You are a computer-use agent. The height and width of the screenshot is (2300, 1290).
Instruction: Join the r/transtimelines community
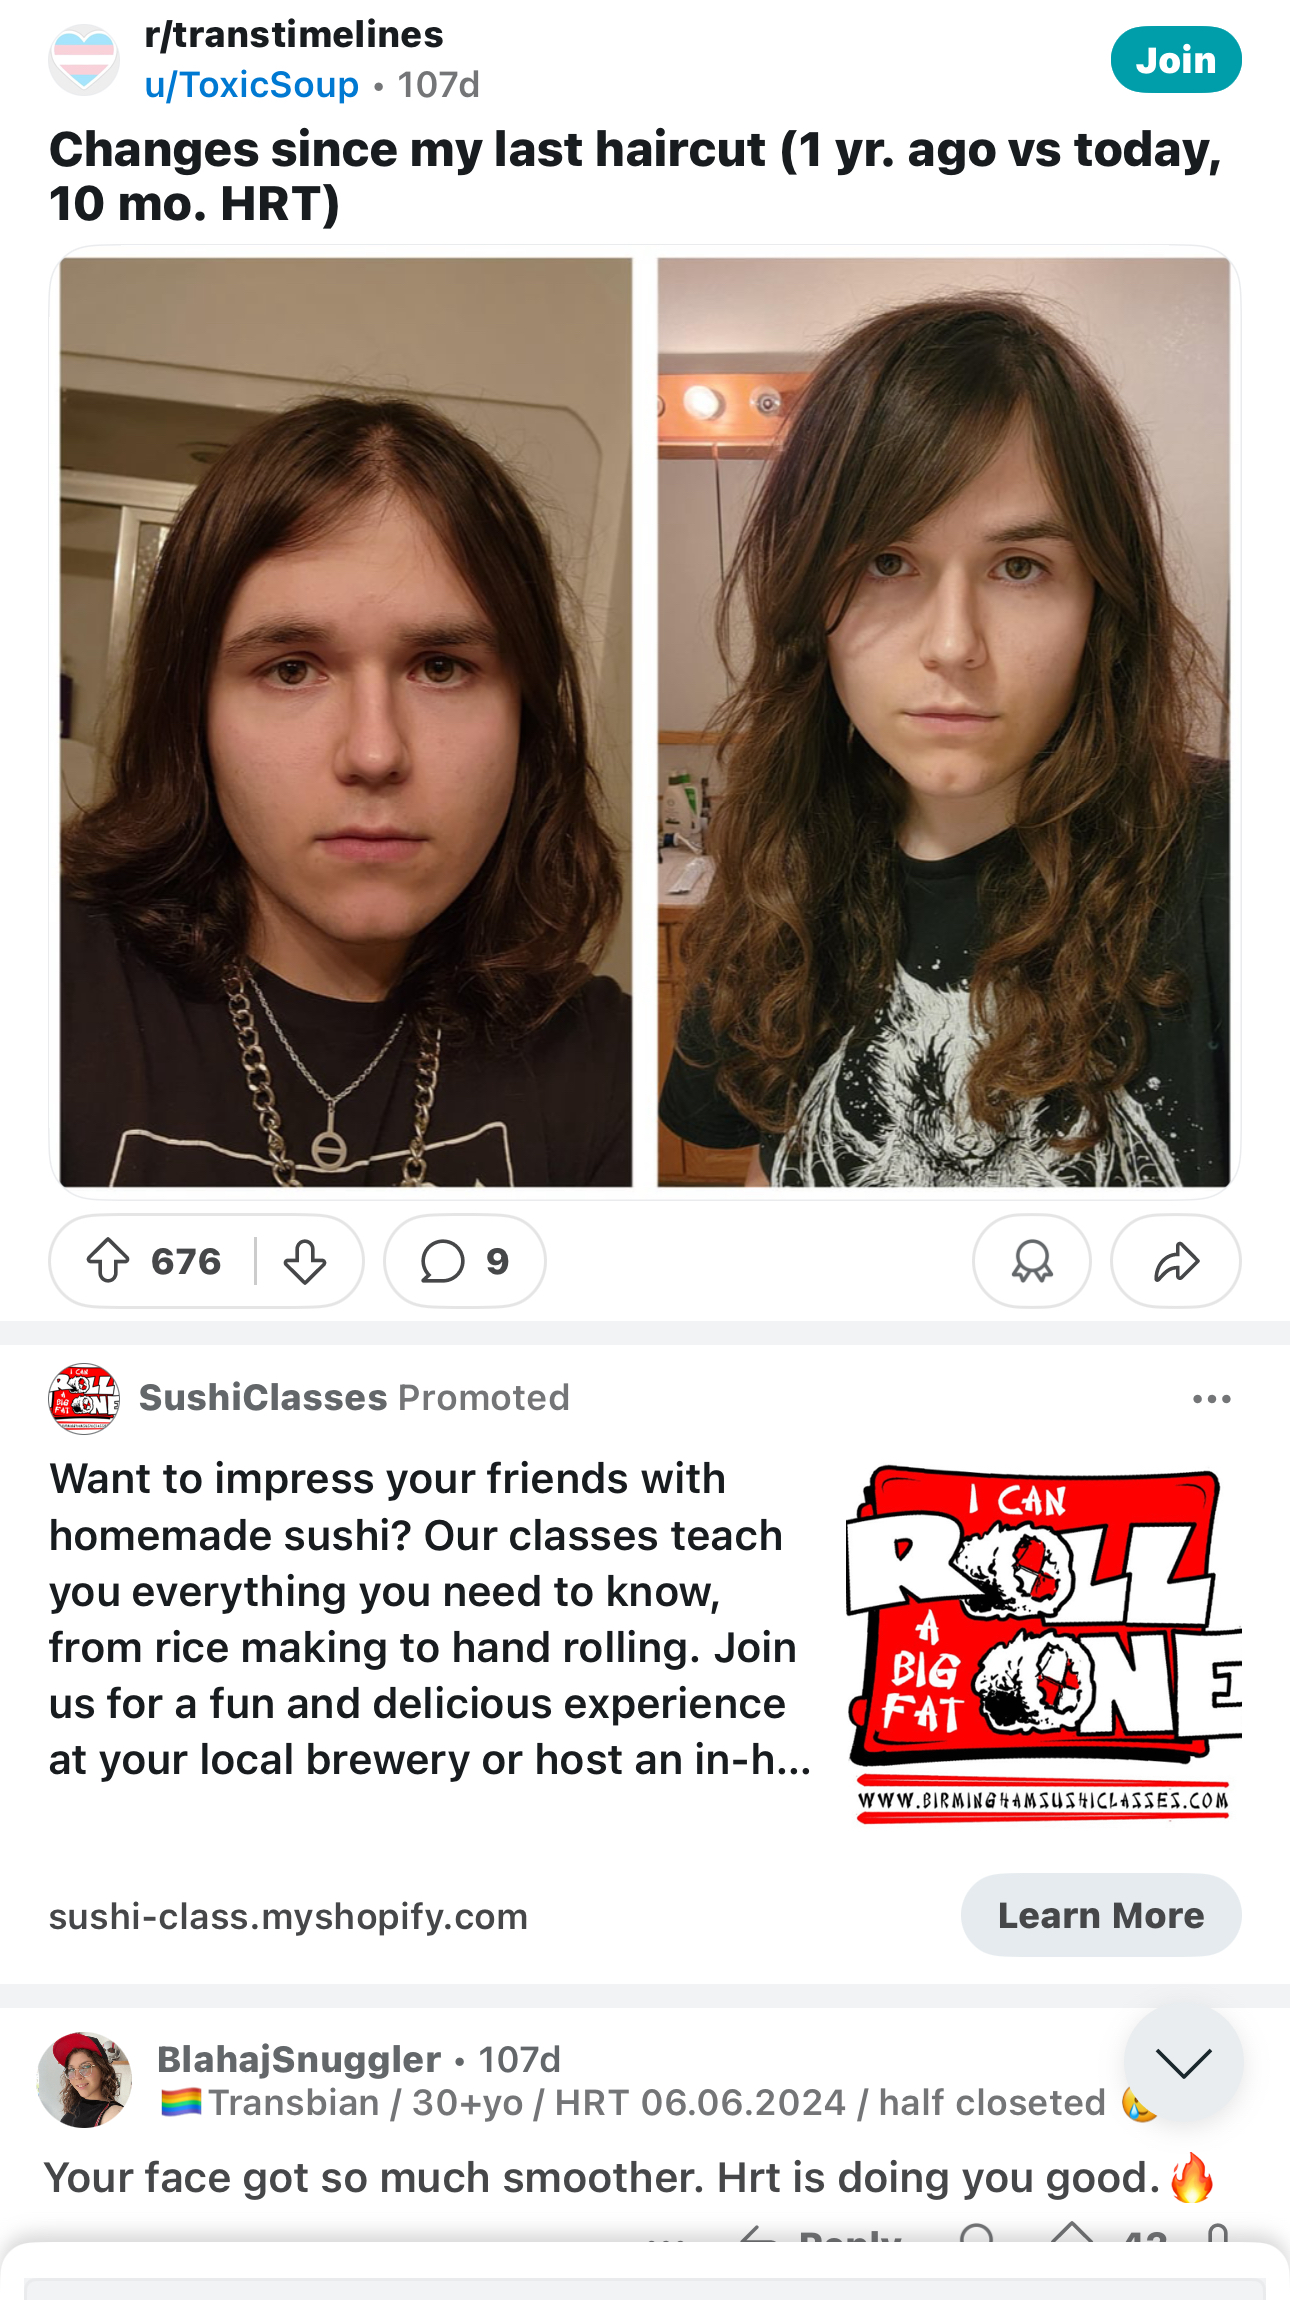click(x=1176, y=60)
